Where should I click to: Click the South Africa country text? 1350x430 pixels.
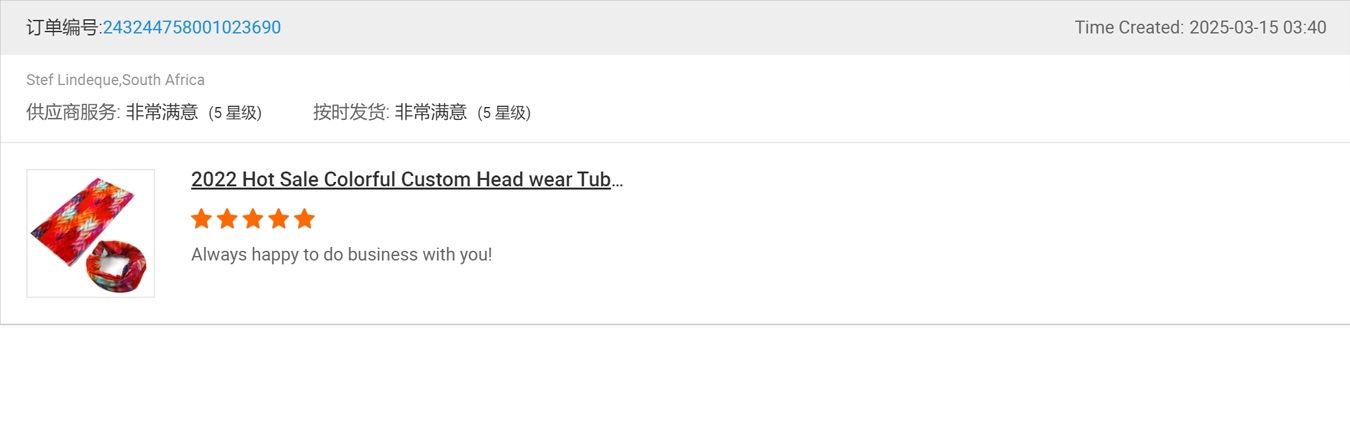tap(163, 80)
